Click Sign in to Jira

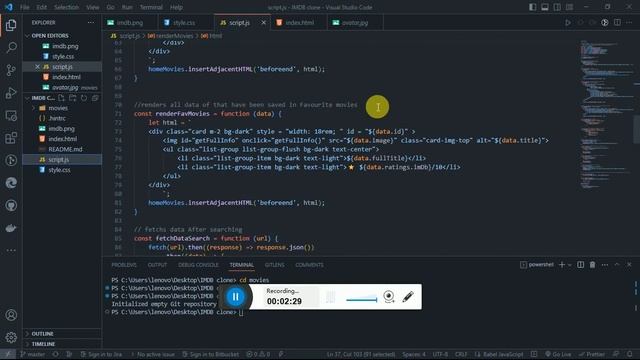[x=101, y=354]
